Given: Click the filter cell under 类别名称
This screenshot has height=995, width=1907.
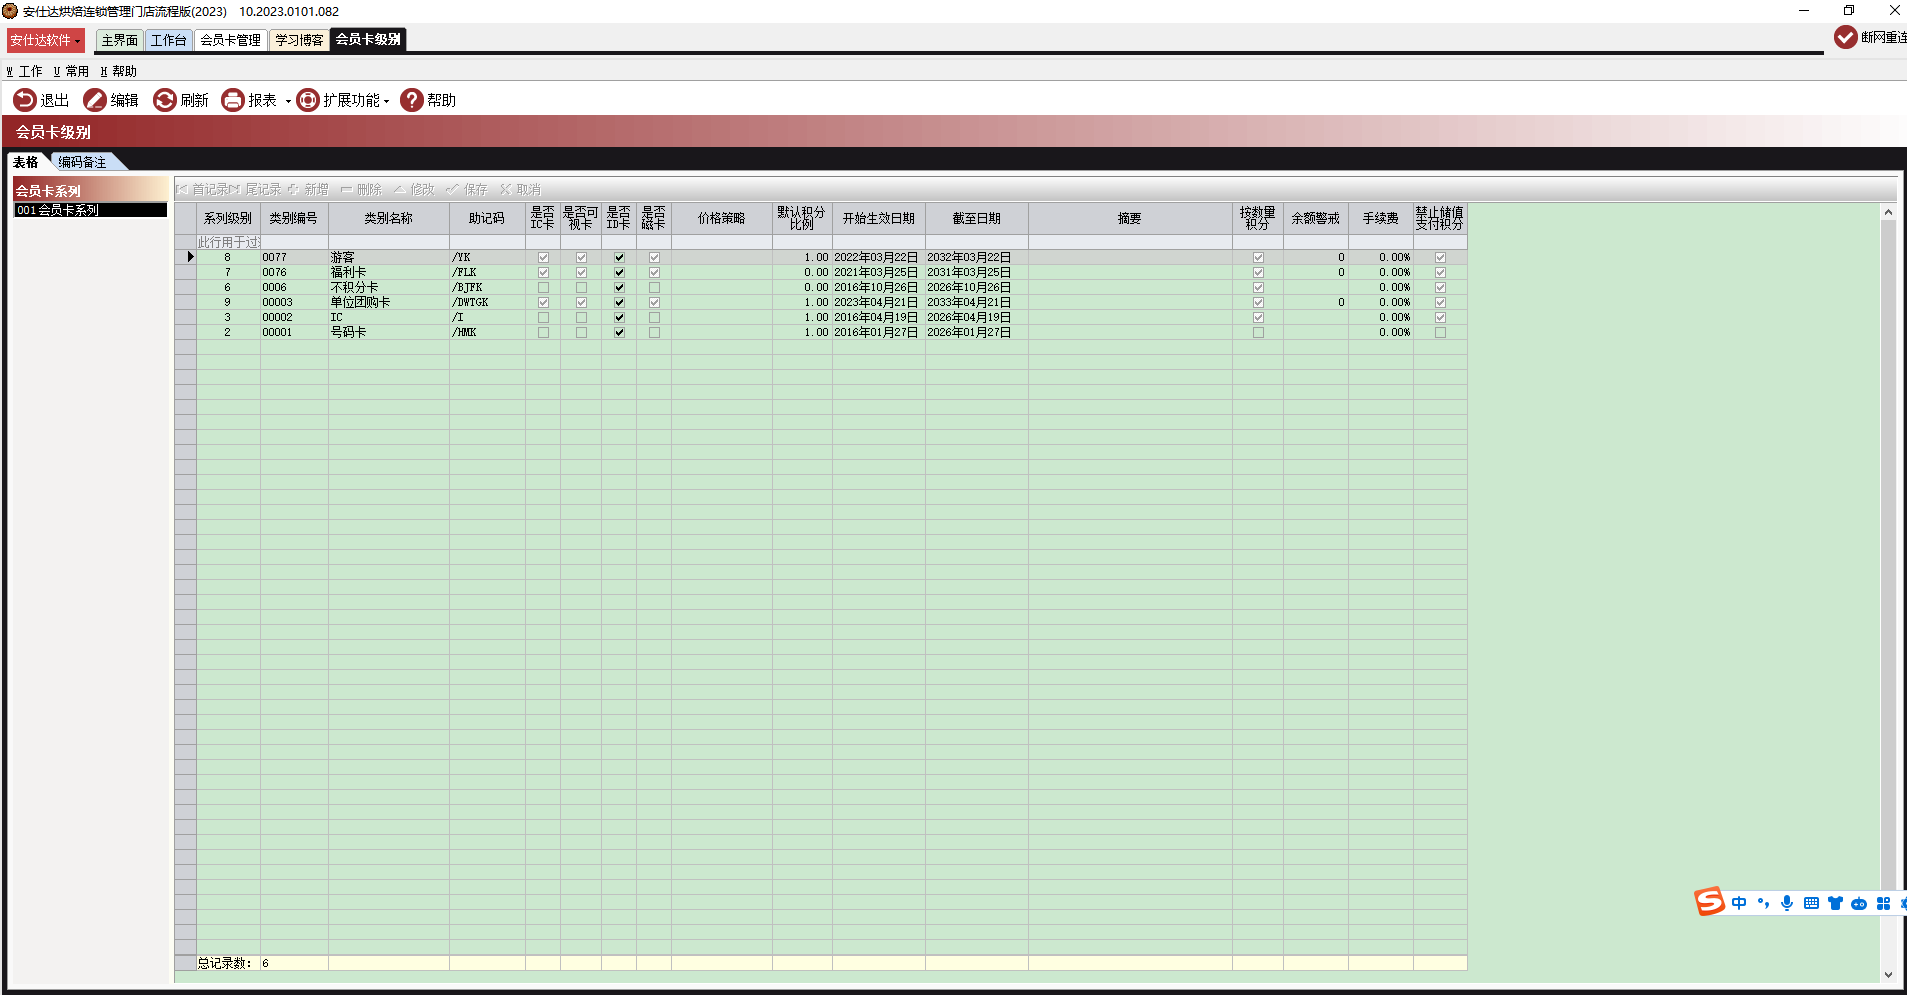Looking at the screenshot, I should tap(388, 242).
